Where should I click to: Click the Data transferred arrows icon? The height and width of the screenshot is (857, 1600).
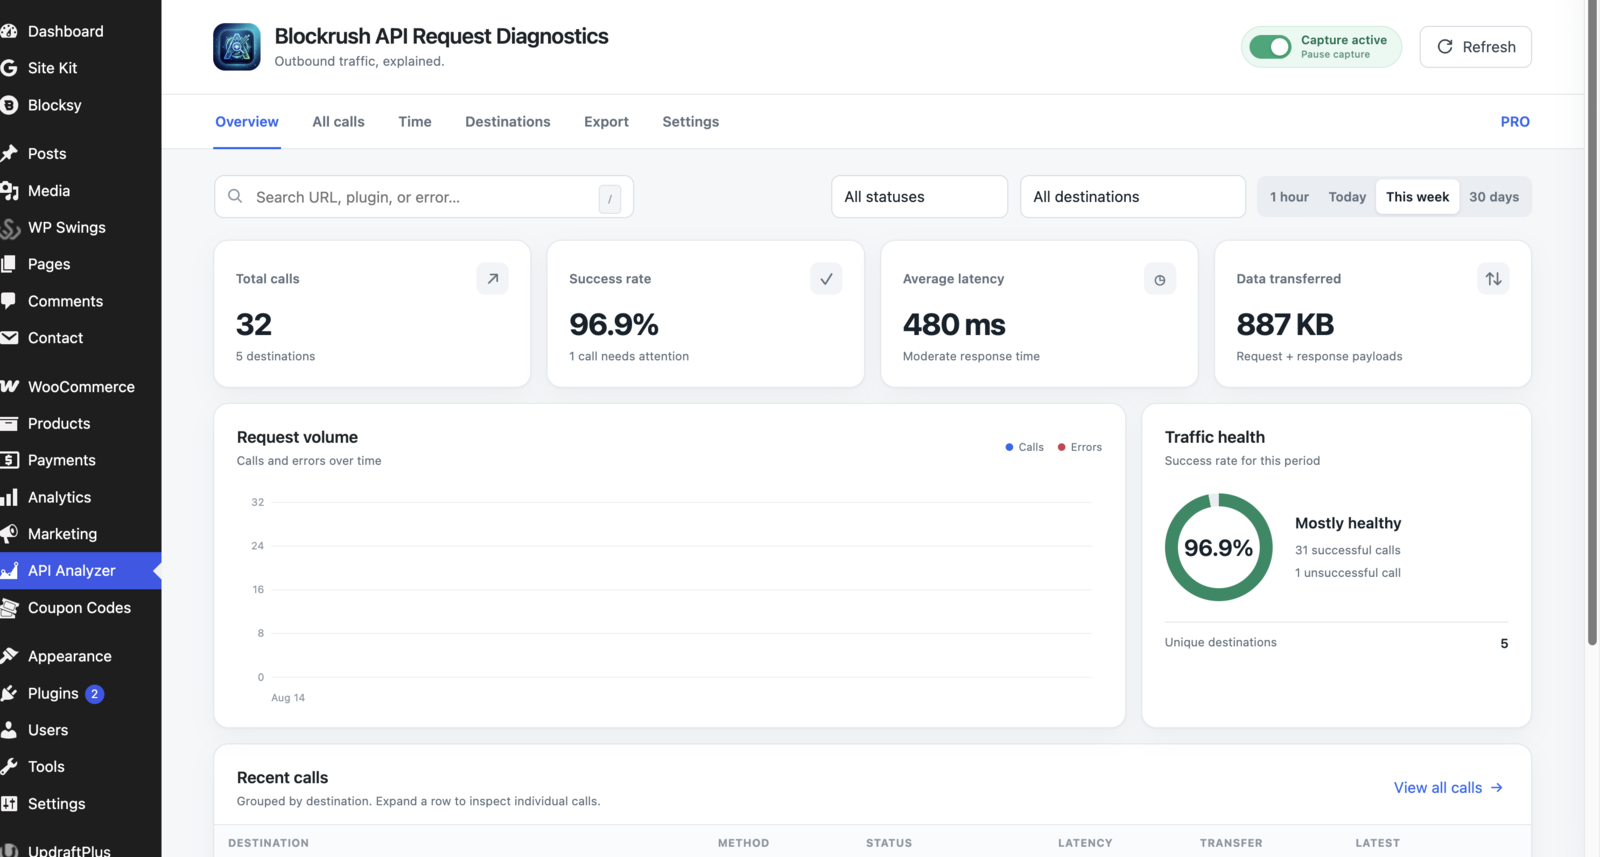click(1493, 279)
